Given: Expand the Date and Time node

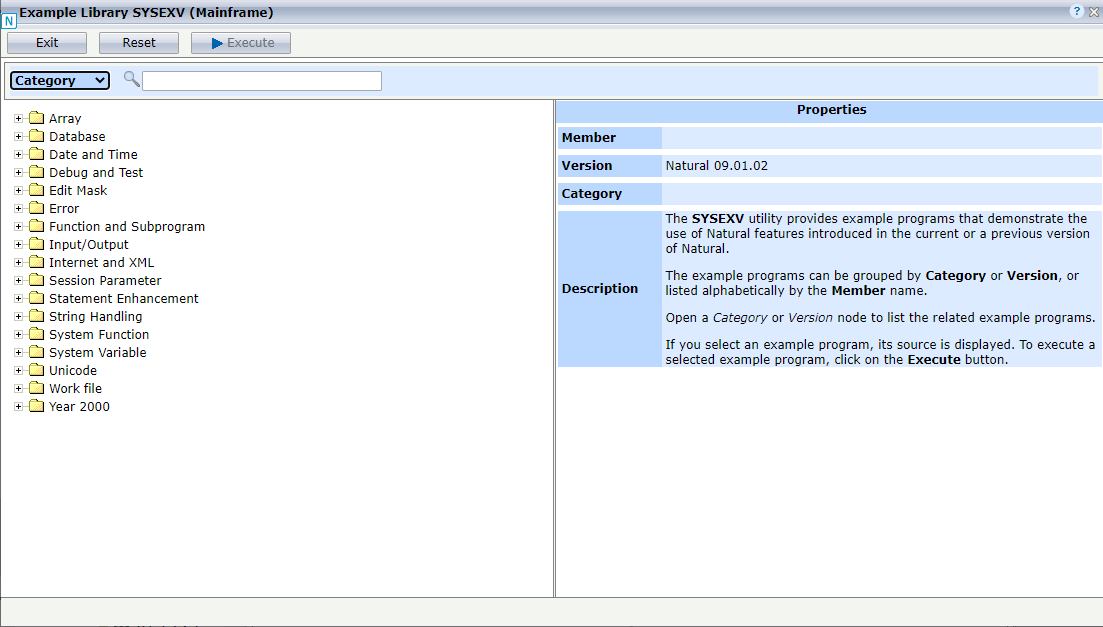Looking at the screenshot, I should click(x=18, y=154).
